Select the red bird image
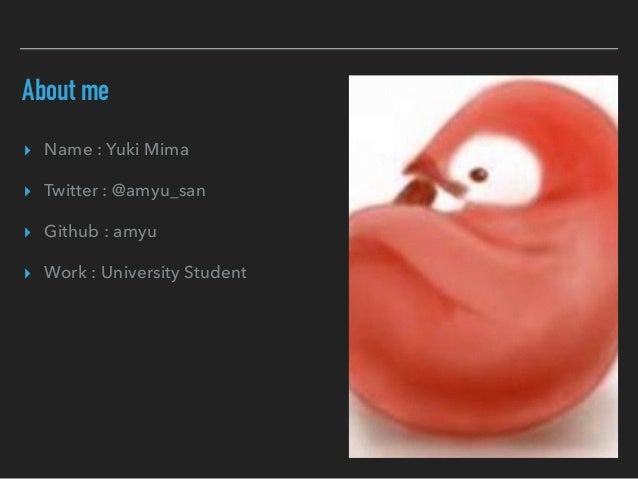This screenshot has width=638, height=479. (483, 266)
